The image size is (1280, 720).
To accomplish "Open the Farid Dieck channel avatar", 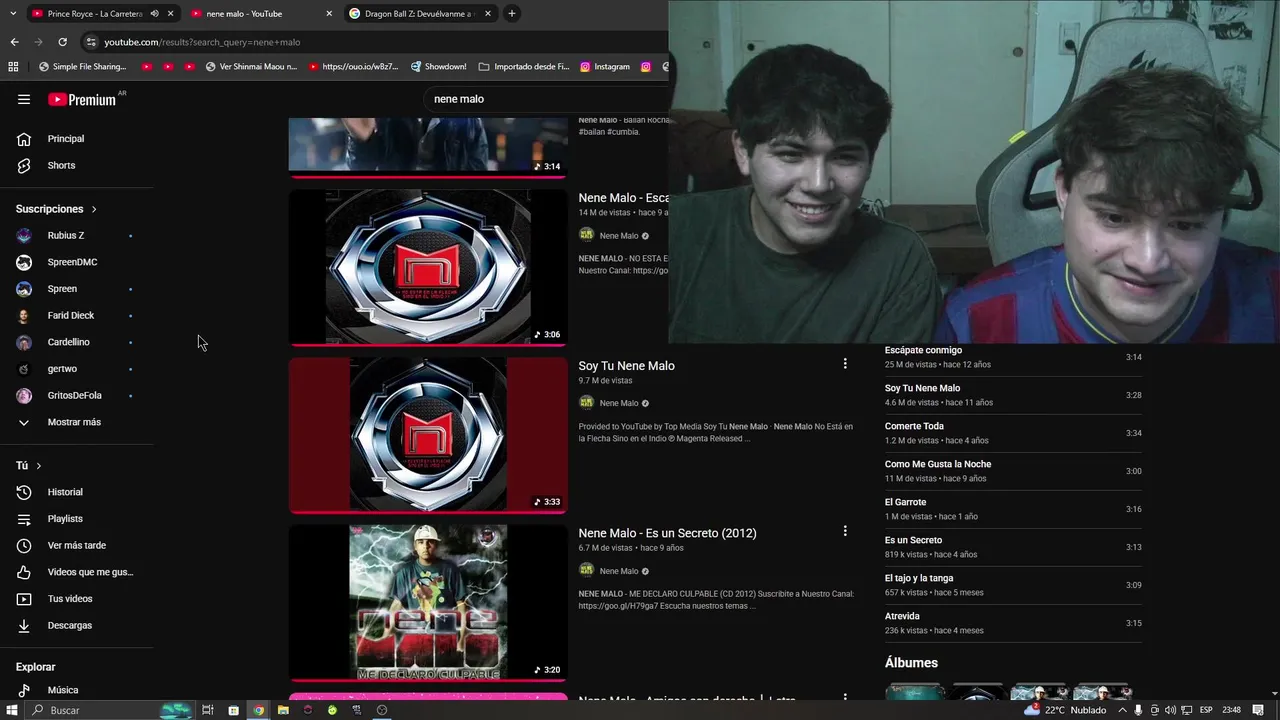I will tap(24, 315).
